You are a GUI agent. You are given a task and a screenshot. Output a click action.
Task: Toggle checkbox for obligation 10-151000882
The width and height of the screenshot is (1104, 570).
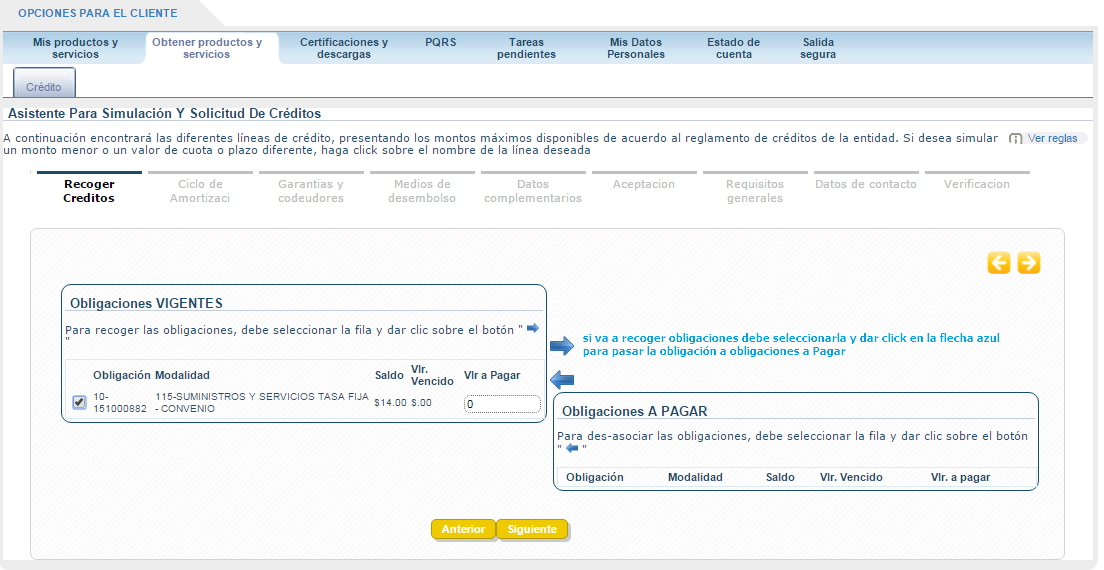(80, 402)
